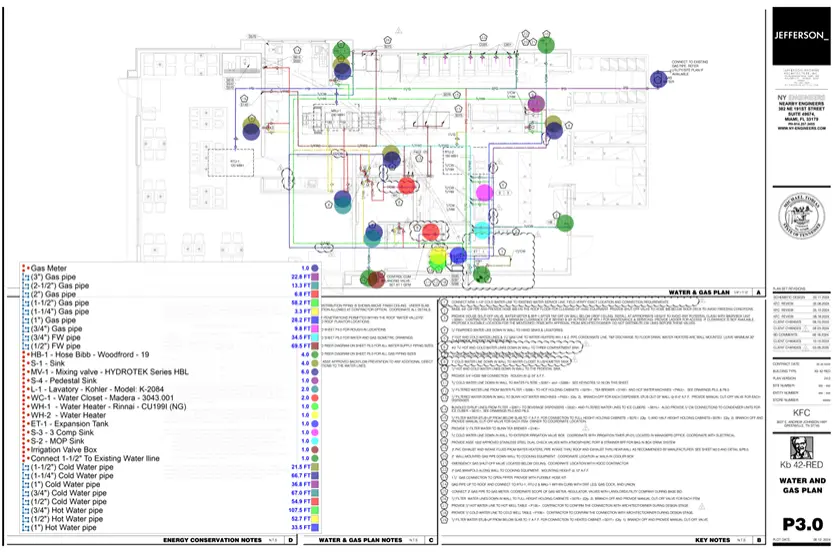
Task: Click the Jefferson logo in the title block
Action: point(801,36)
